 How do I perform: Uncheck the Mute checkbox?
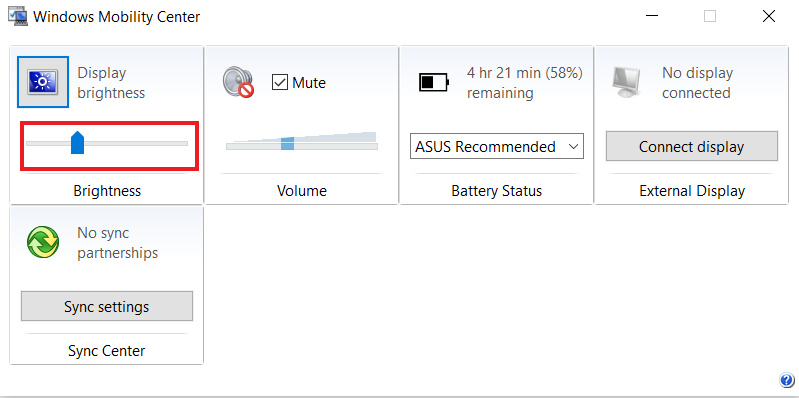coord(280,83)
